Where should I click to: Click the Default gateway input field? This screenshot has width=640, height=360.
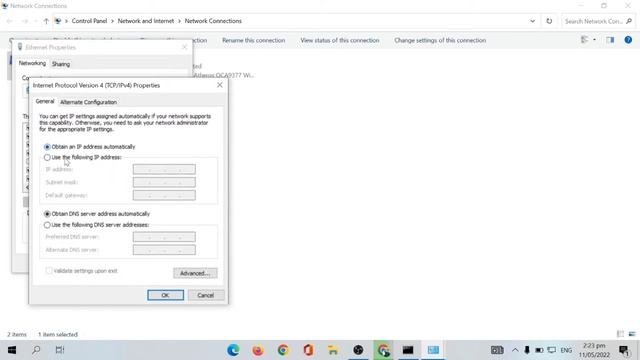(x=164, y=195)
